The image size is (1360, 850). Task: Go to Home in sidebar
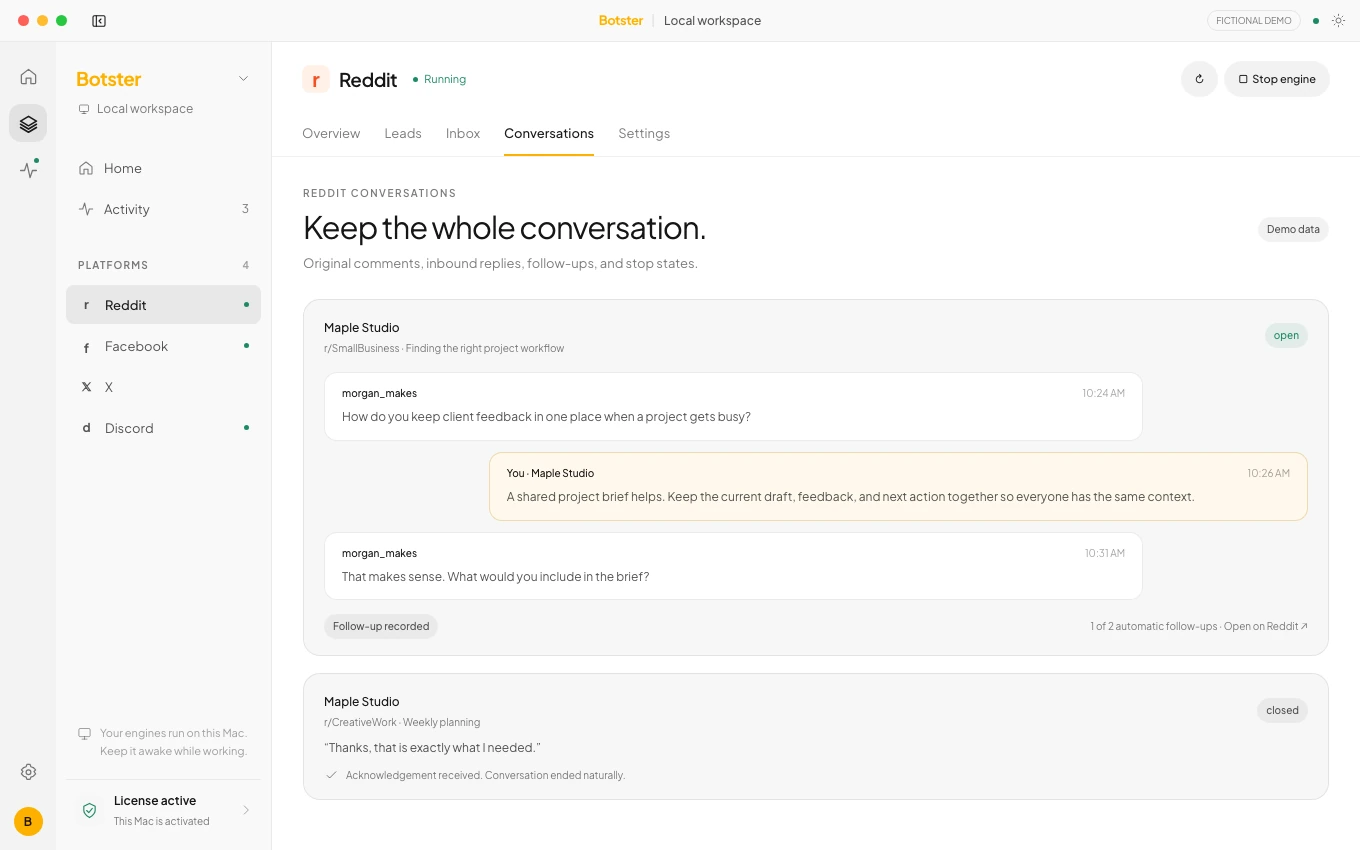163,168
